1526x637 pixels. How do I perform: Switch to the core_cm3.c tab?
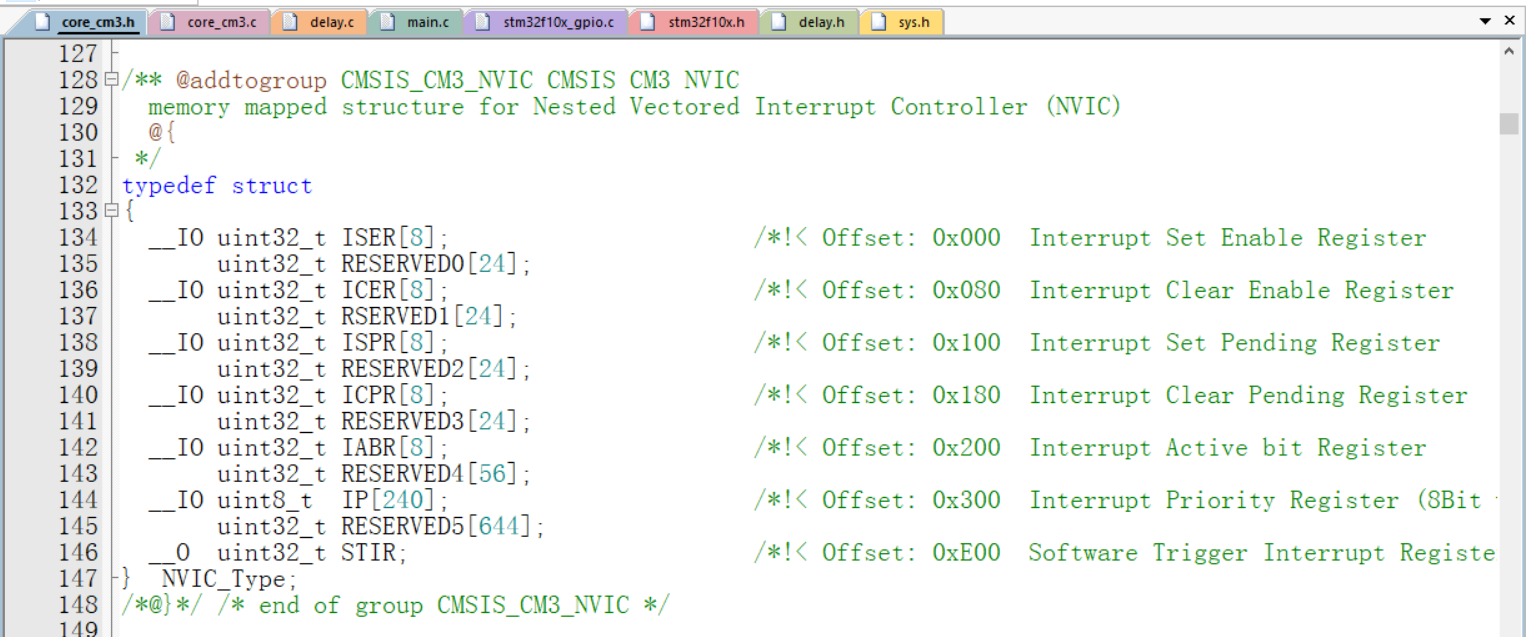tap(208, 22)
